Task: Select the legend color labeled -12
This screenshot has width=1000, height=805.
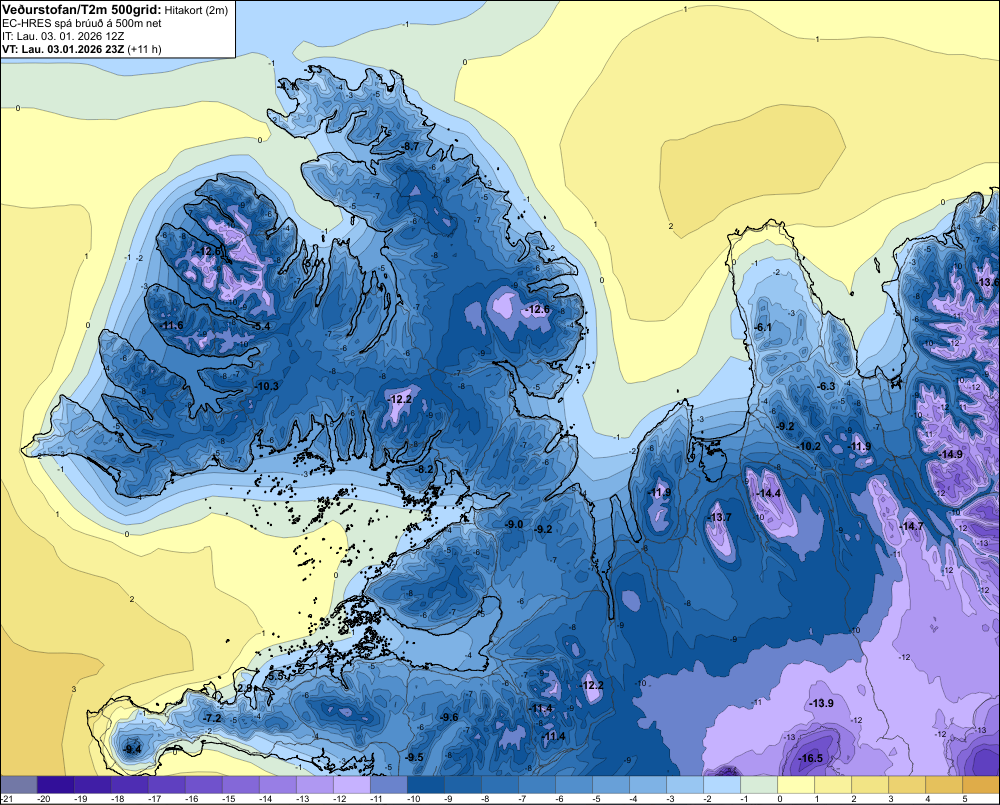Action: [x=351, y=784]
